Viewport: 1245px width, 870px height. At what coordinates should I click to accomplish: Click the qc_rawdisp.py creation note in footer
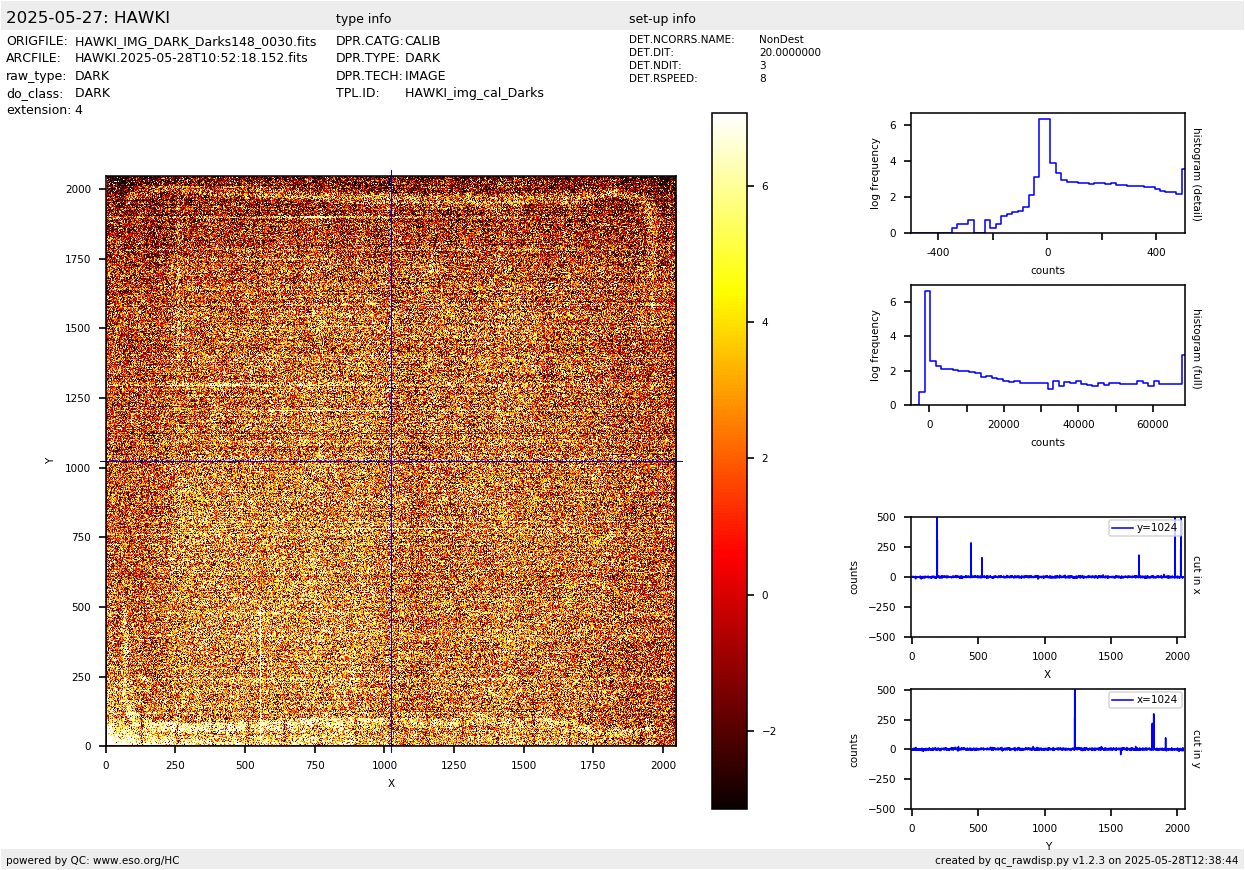click(x=1086, y=860)
